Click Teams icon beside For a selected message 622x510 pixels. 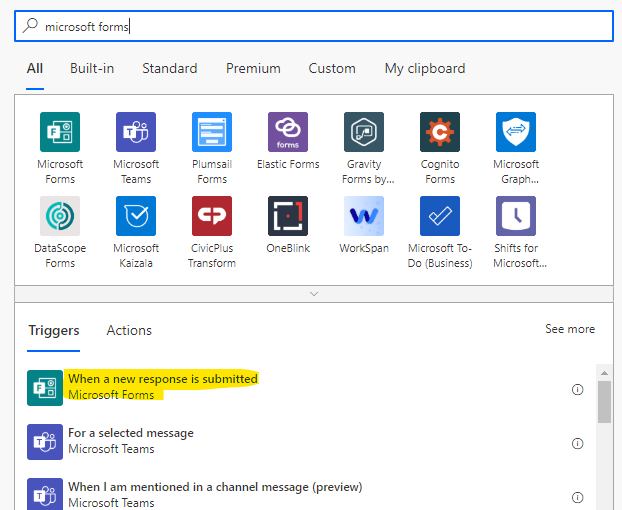point(45,442)
